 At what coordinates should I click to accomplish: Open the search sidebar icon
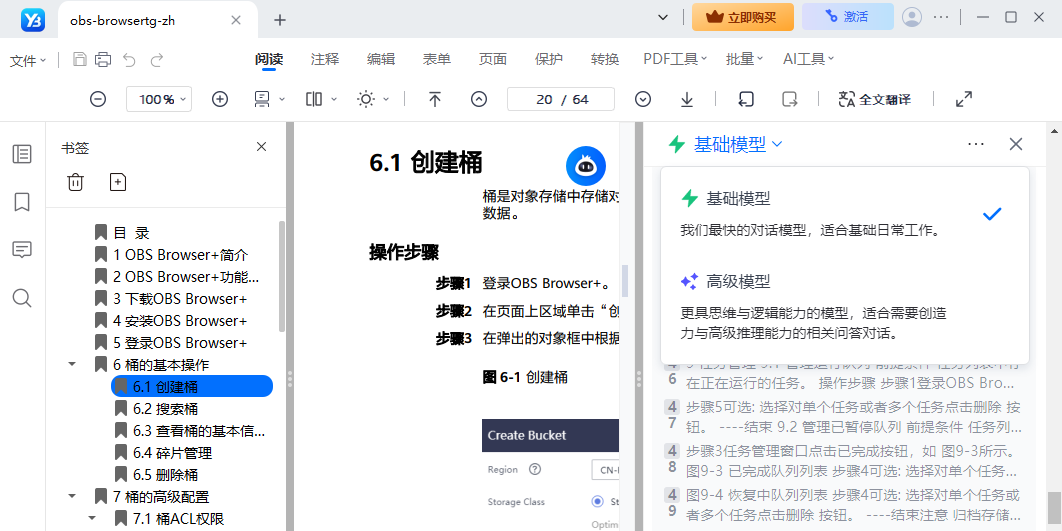coord(22,298)
